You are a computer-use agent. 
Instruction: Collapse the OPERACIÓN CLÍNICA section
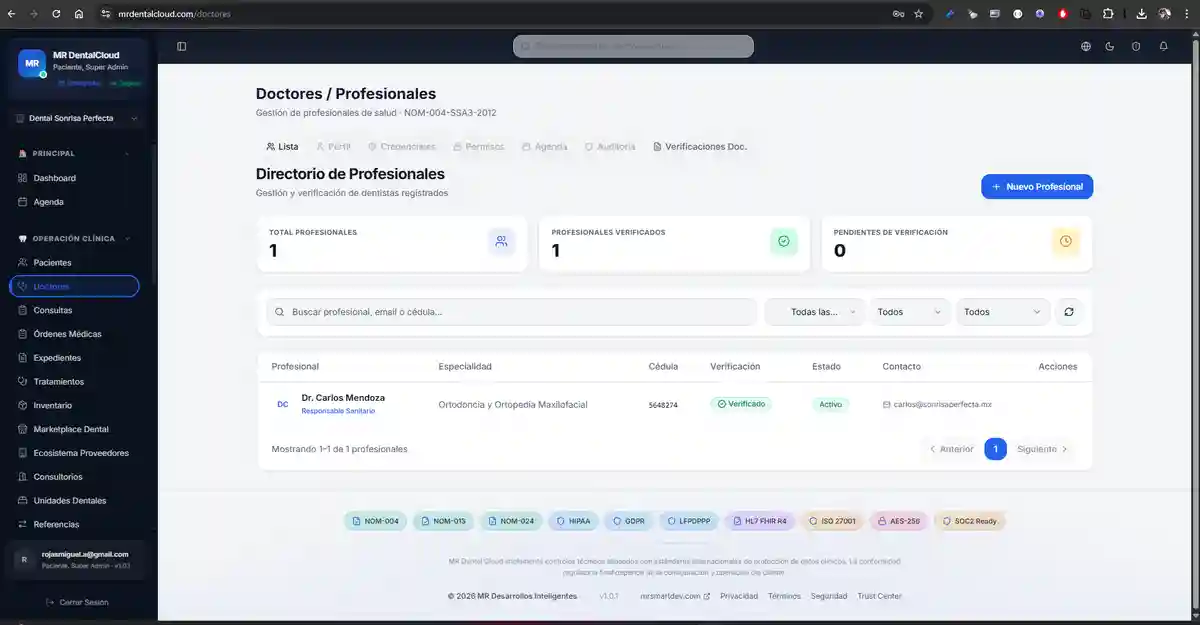[x=74, y=239]
